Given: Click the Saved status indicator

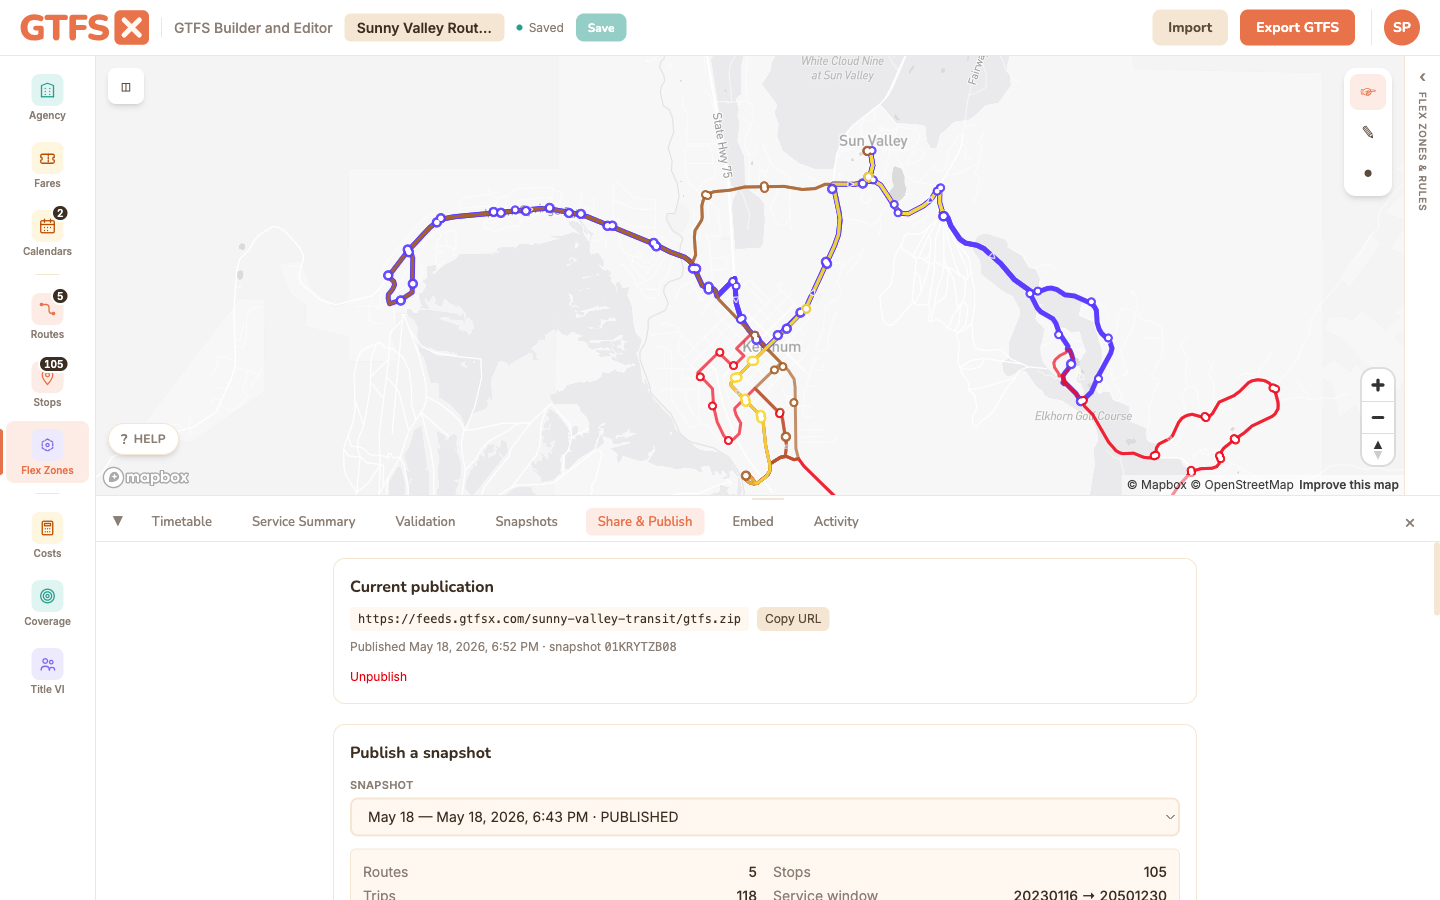Looking at the screenshot, I should point(540,28).
